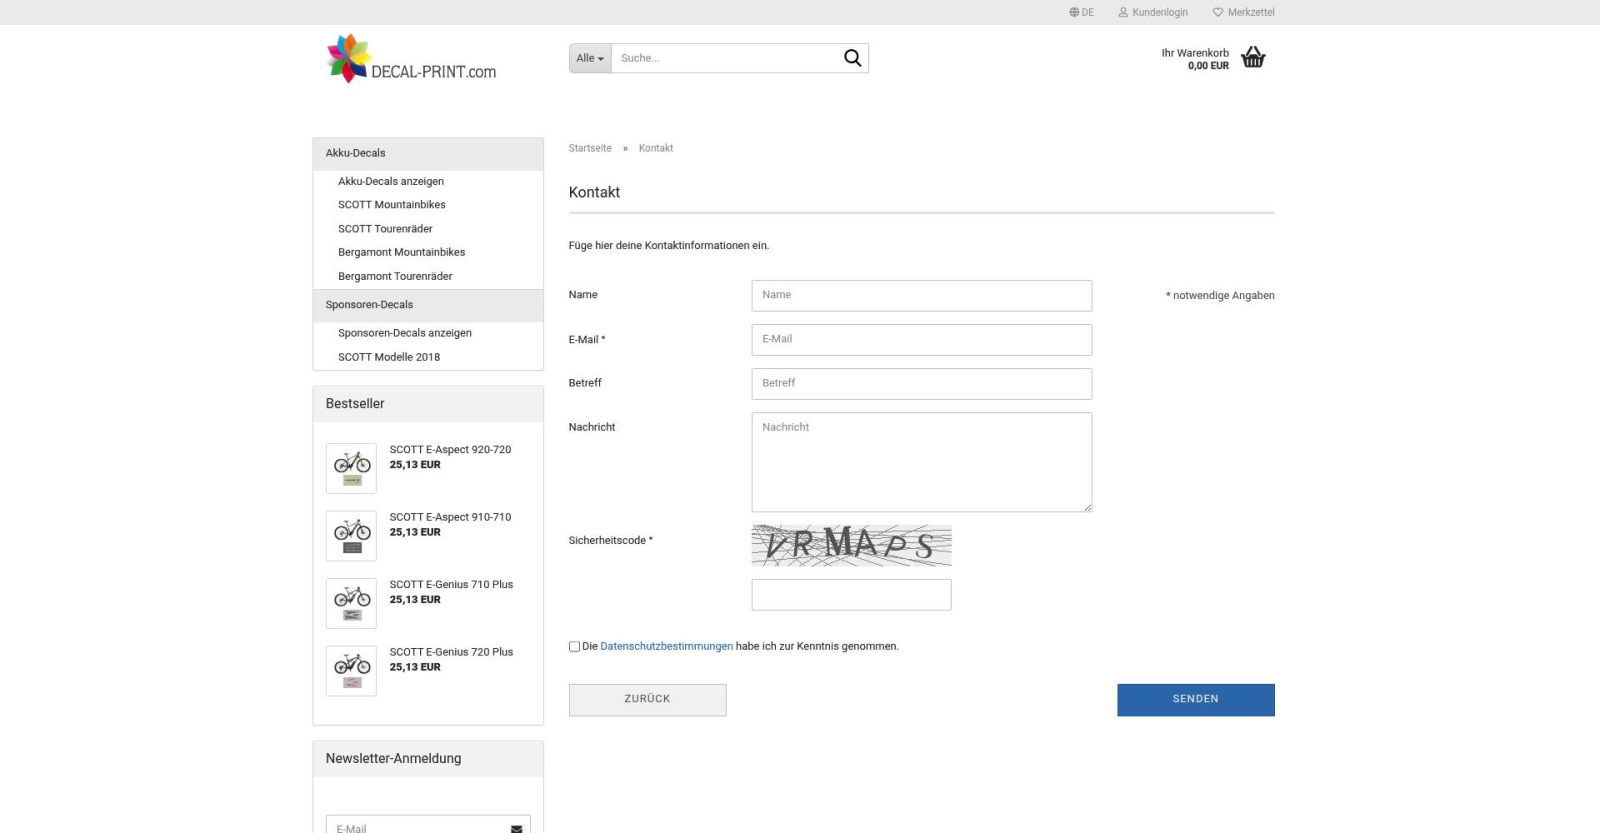Screen dimensions: 1600x833
Task: Click the DECAL-PRINT.com logo
Action: tap(412, 59)
